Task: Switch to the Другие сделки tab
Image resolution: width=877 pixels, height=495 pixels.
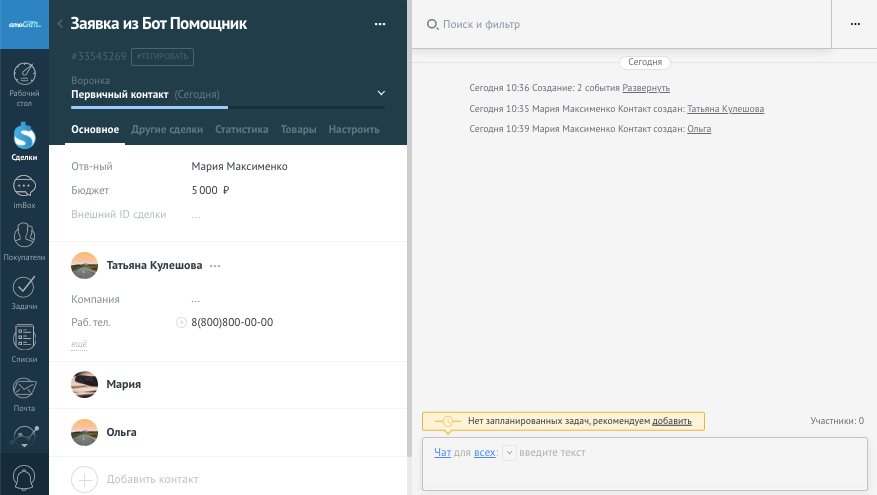Action: (x=167, y=130)
